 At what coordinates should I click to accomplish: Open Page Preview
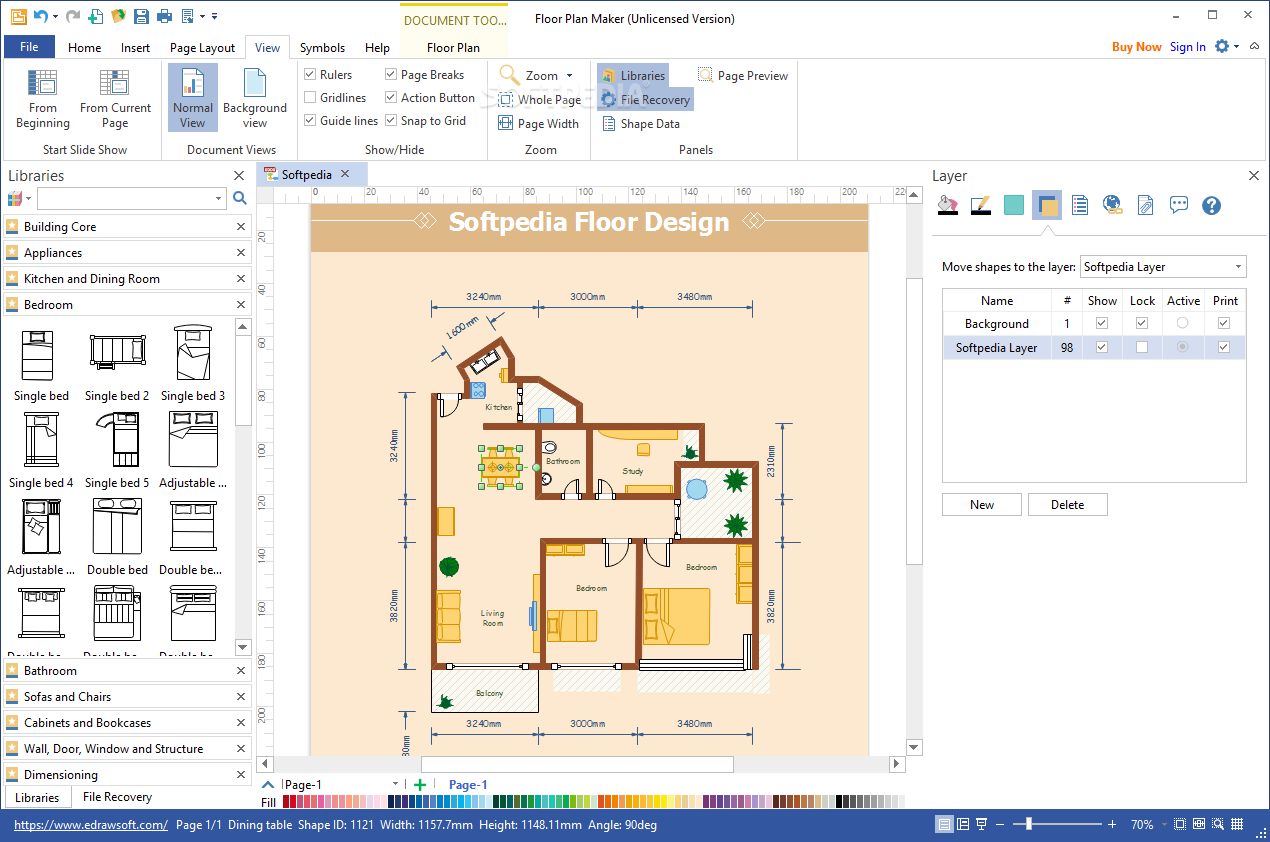743,75
